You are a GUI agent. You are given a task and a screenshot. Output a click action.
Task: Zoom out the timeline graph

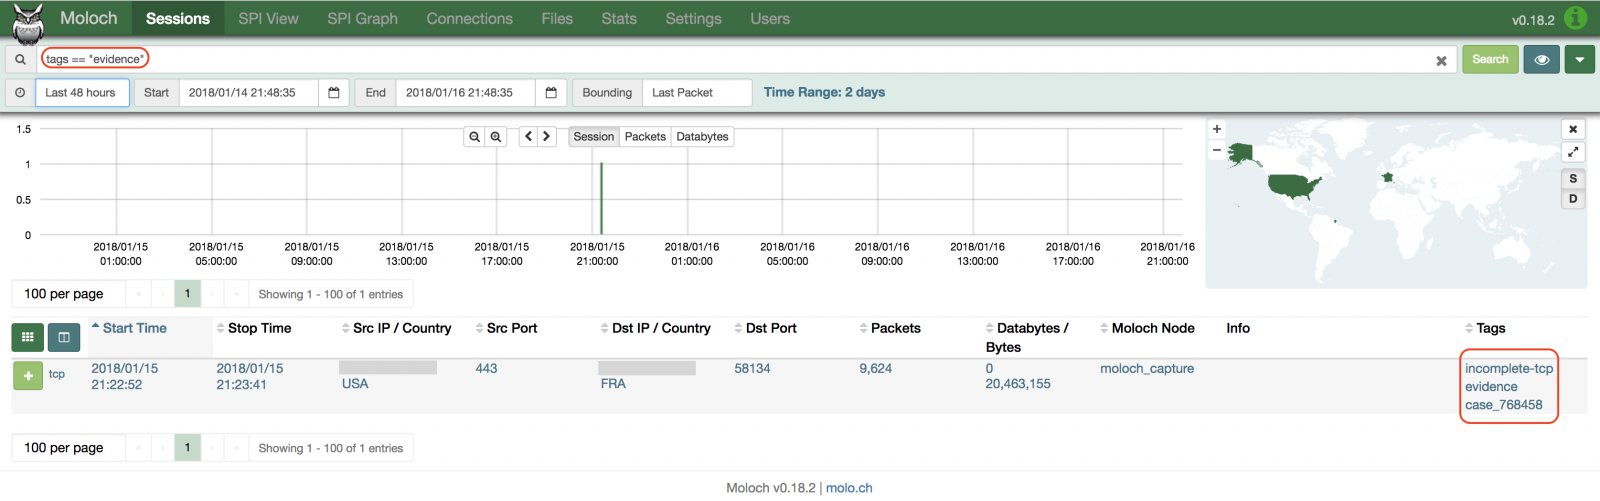point(474,137)
